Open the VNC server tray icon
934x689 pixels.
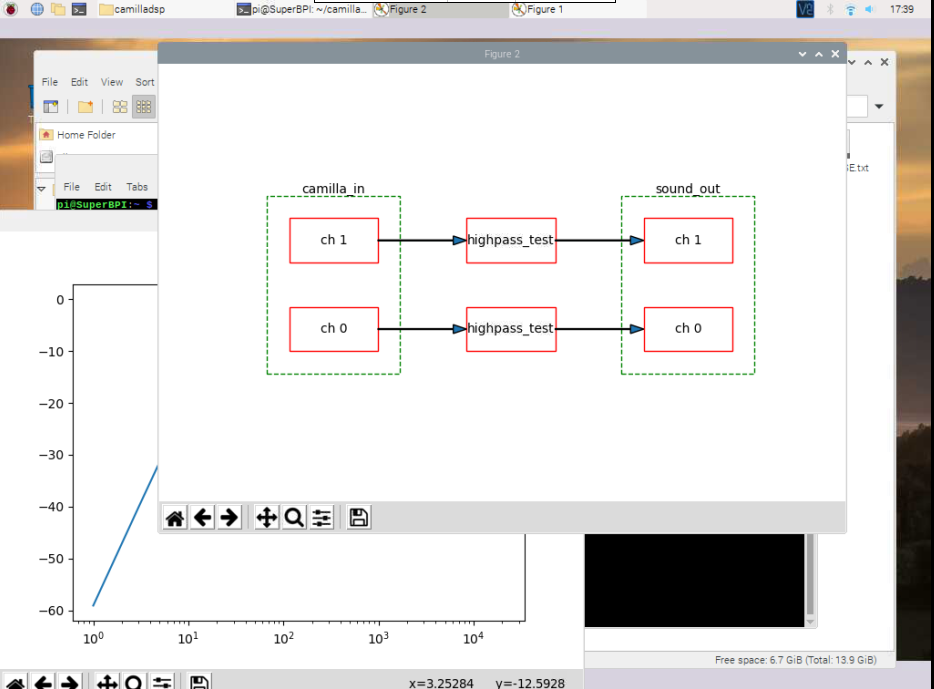[x=805, y=9]
